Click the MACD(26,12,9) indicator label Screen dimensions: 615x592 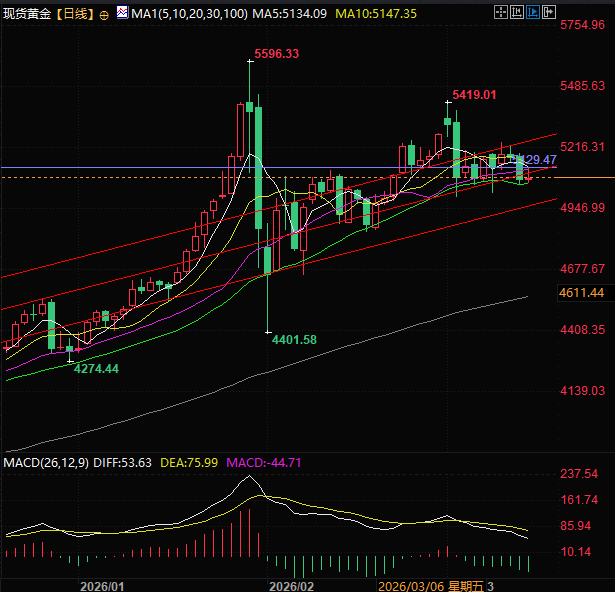[x=46, y=463]
